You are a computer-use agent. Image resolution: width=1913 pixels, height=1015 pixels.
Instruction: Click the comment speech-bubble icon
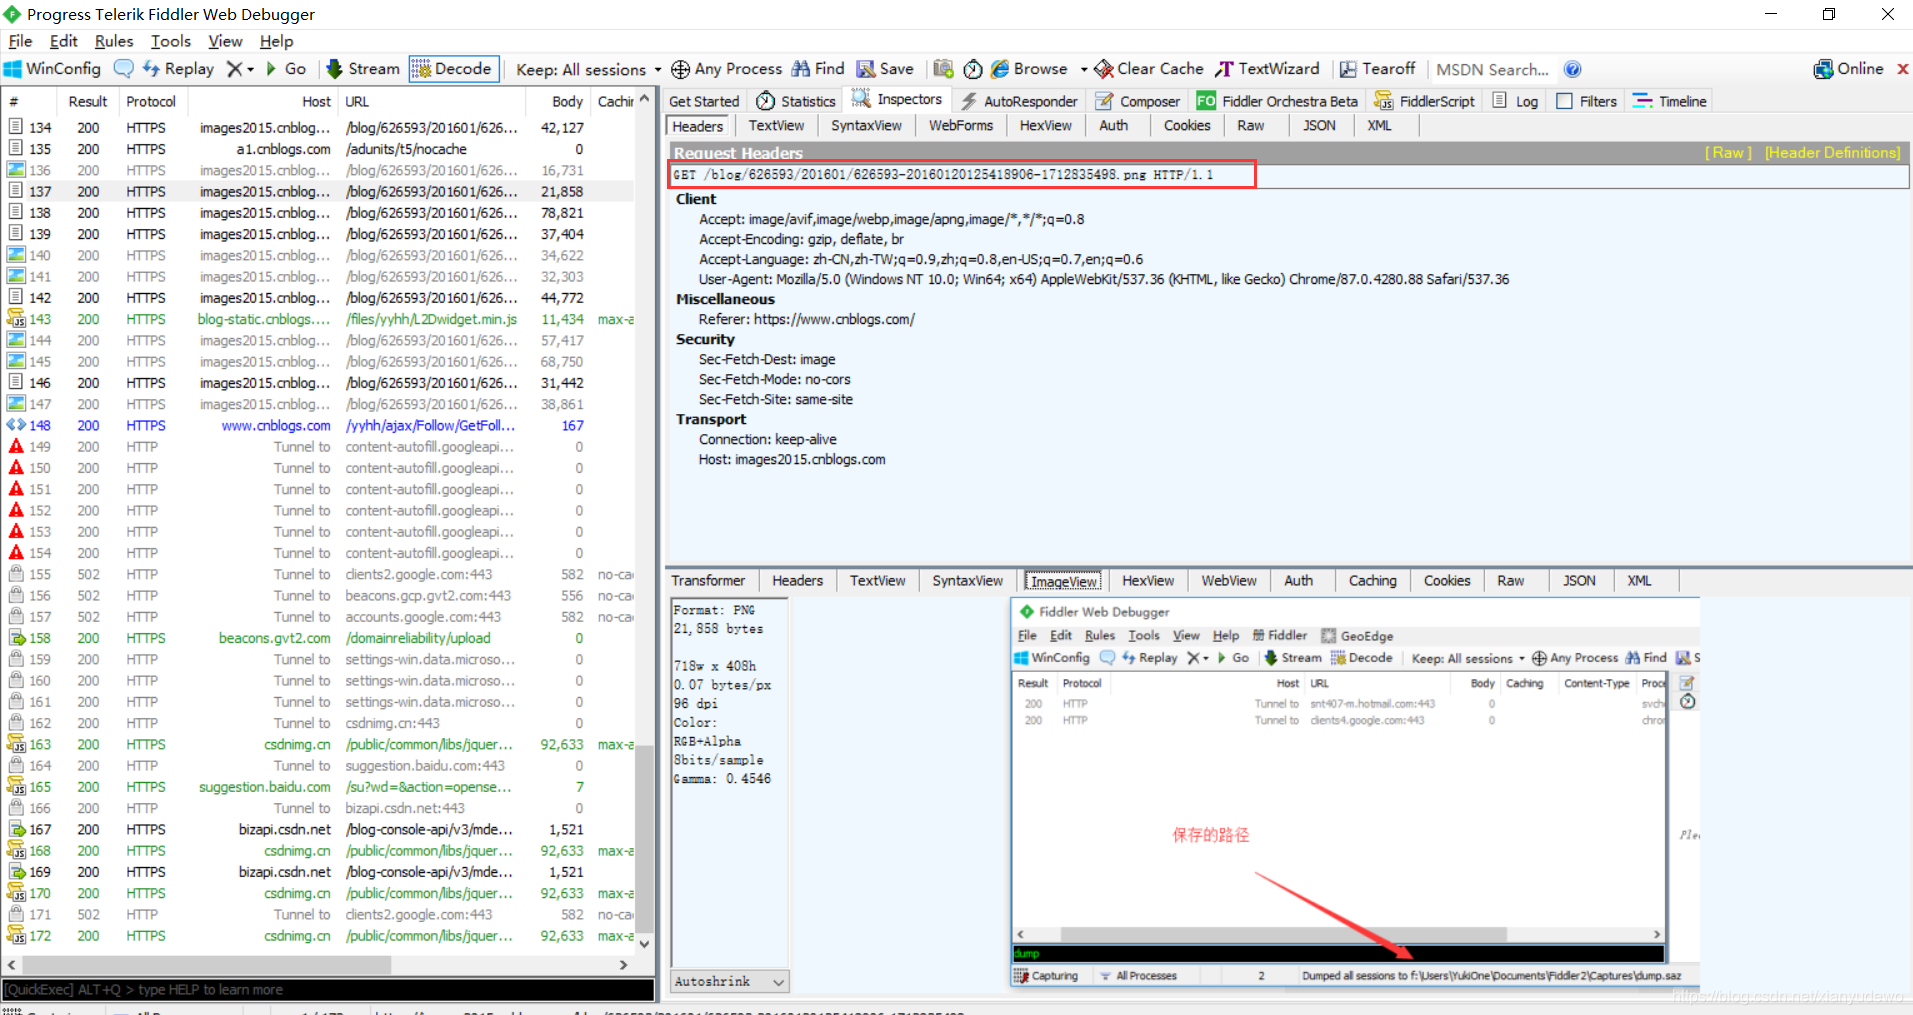(123, 69)
